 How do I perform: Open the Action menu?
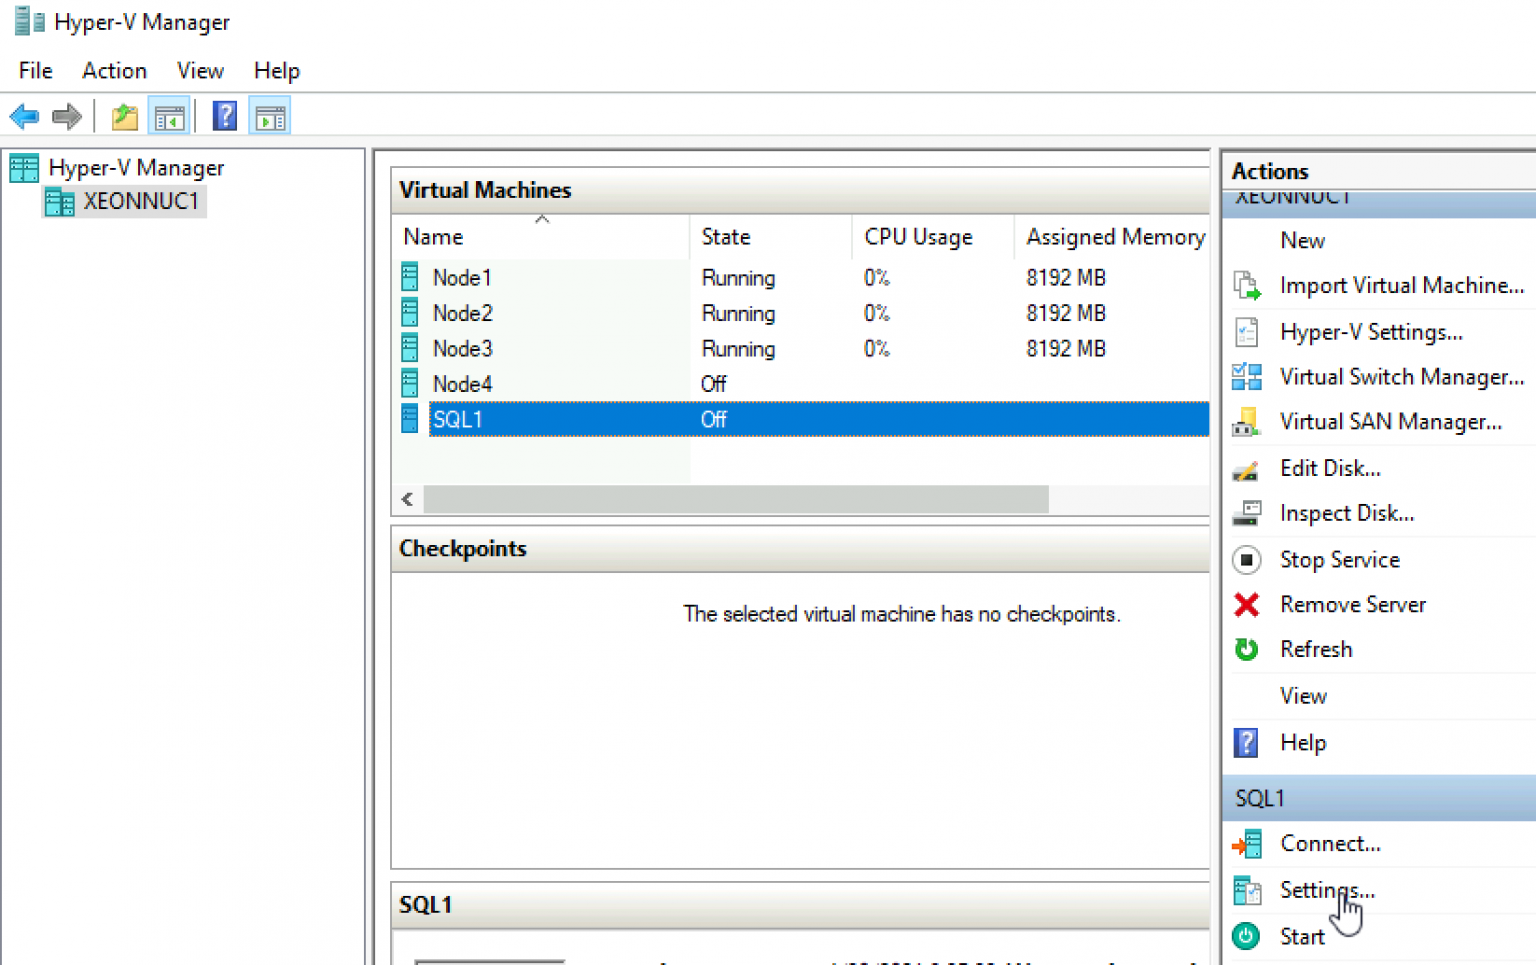[114, 70]
